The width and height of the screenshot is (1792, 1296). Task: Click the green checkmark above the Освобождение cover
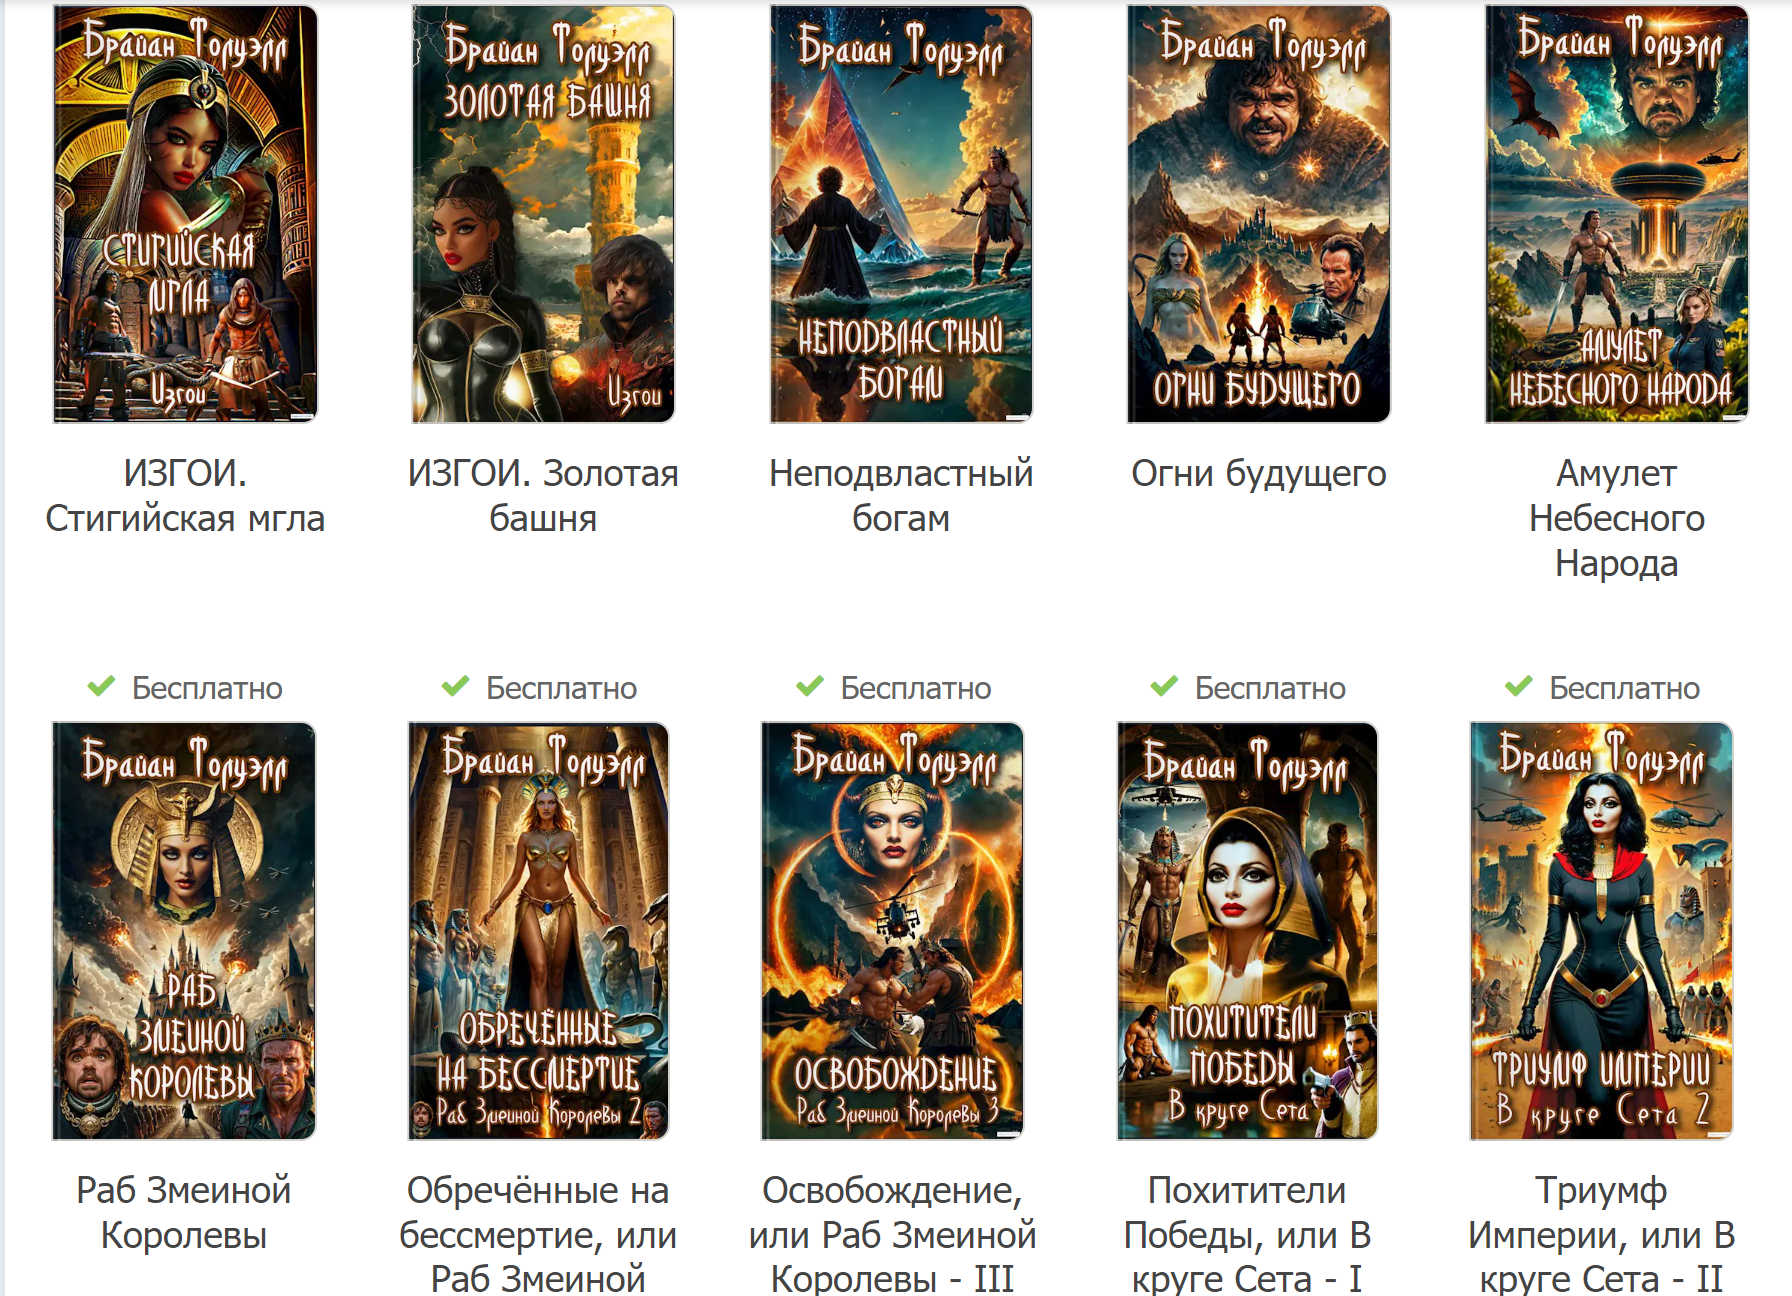click(810, 687)
